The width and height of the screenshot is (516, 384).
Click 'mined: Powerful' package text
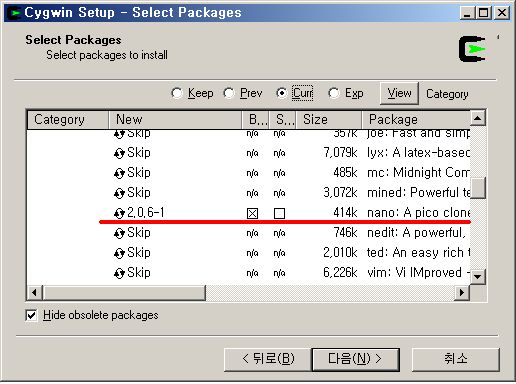(418, 193)
